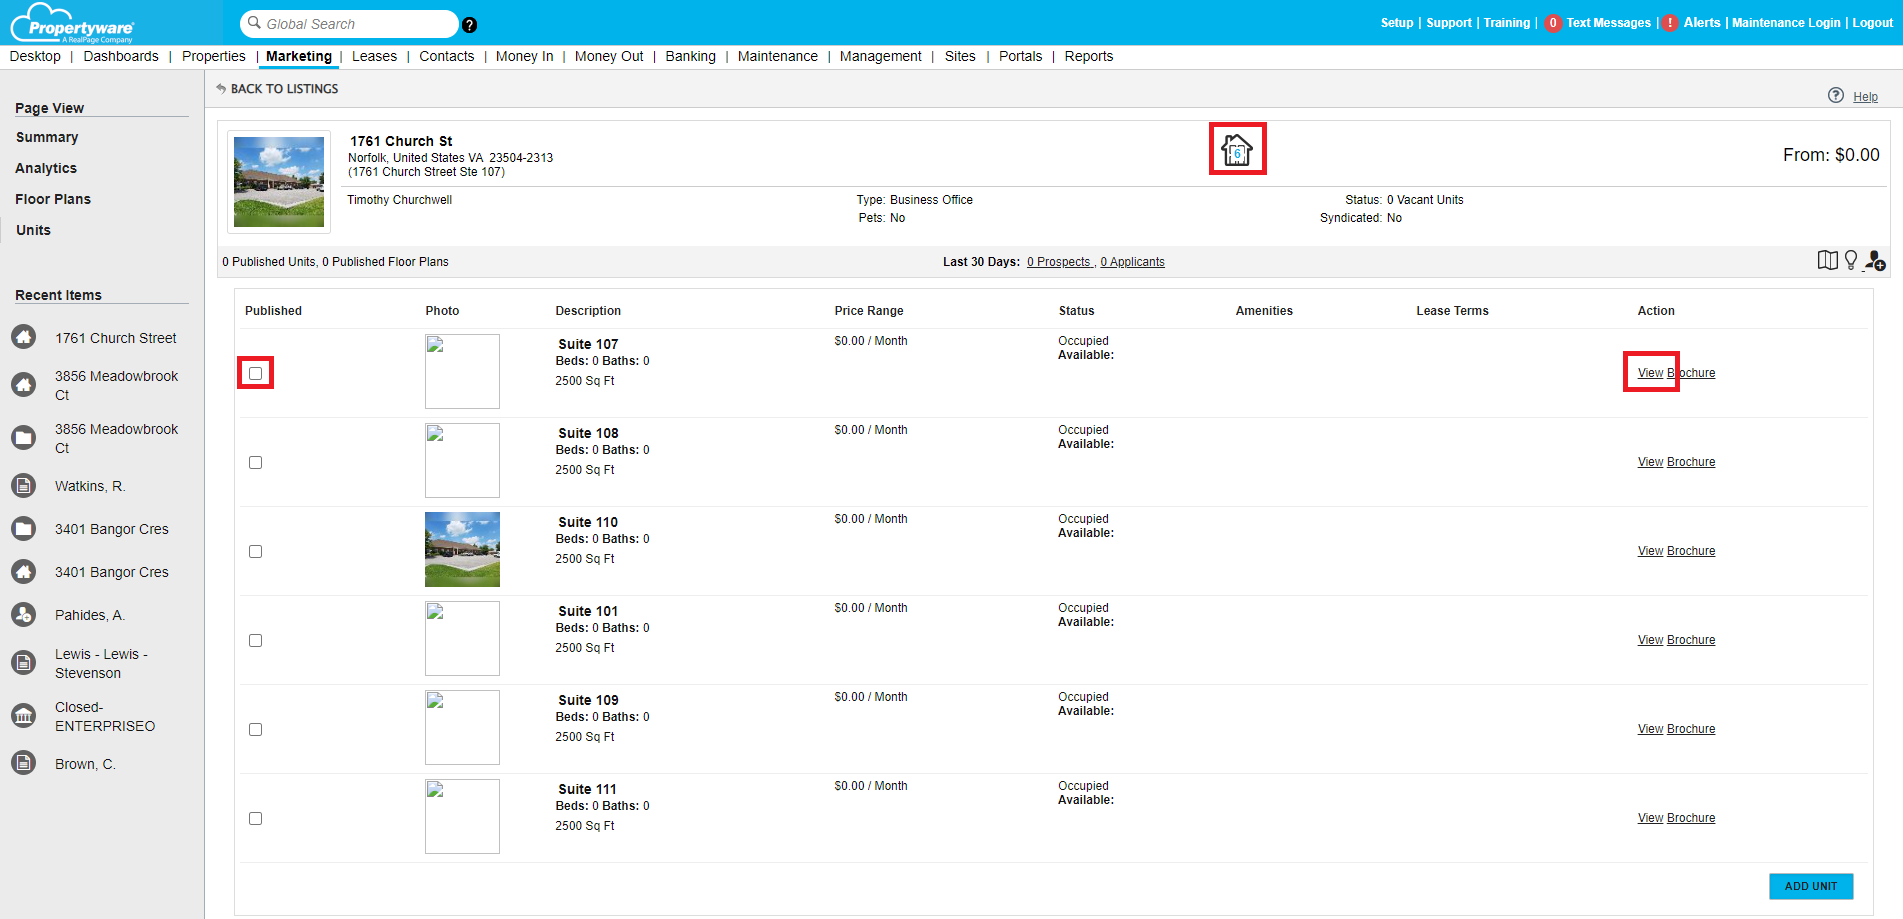Screen dimensions: 1903x919
Task: Click the document icon beside Watkins, R.
Action: click(24, 485)
